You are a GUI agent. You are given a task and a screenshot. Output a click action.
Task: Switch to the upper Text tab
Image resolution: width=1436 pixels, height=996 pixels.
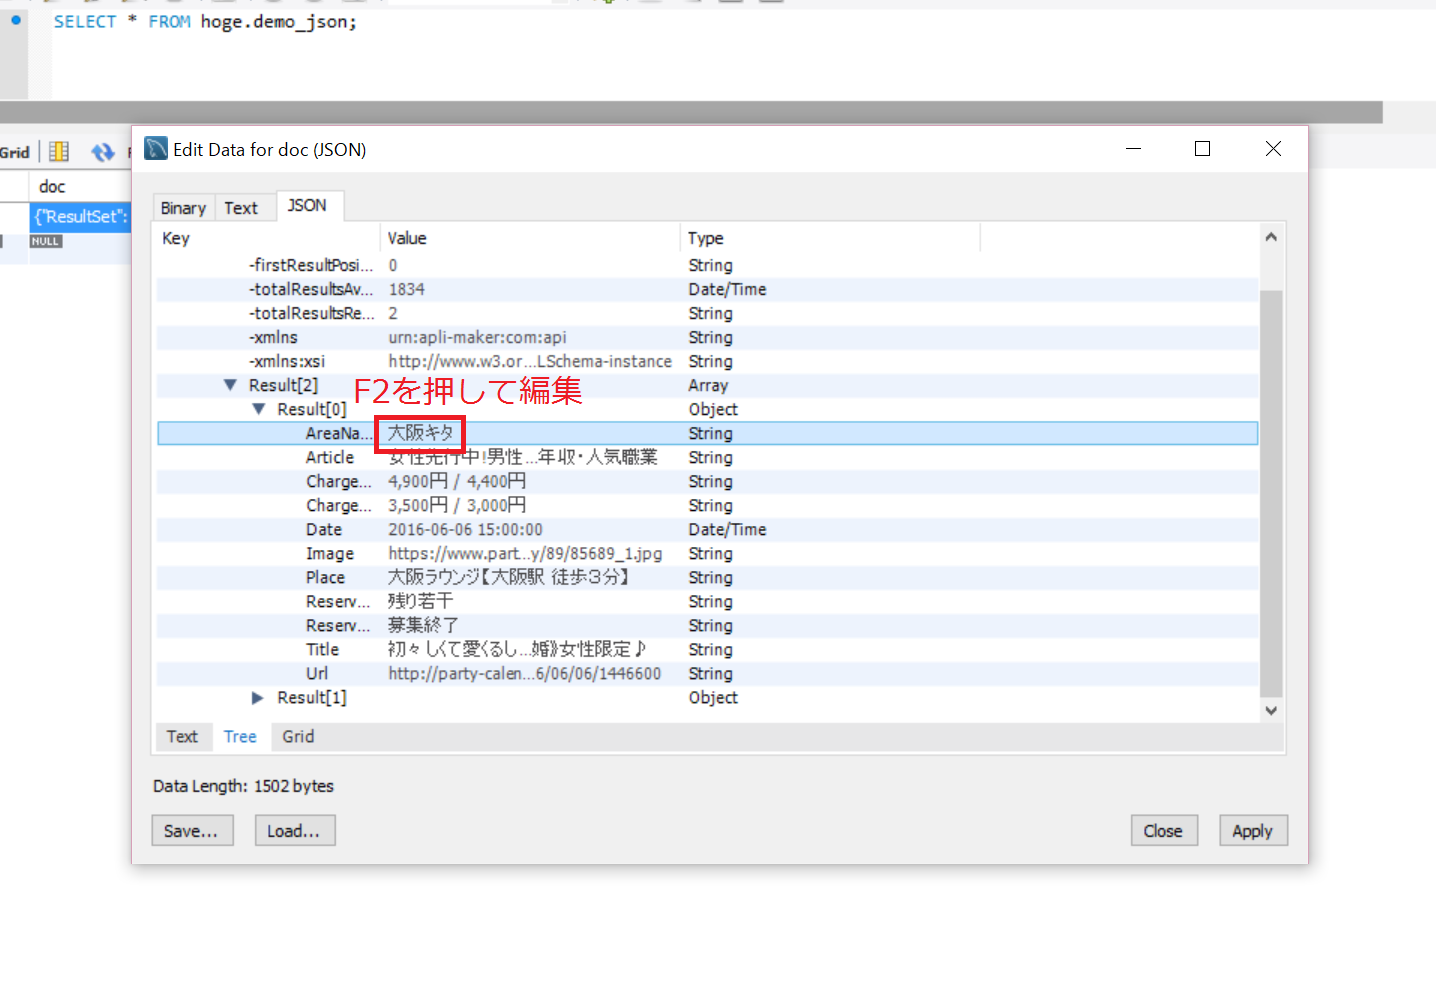pyautogui.click(x=241, y=208)
